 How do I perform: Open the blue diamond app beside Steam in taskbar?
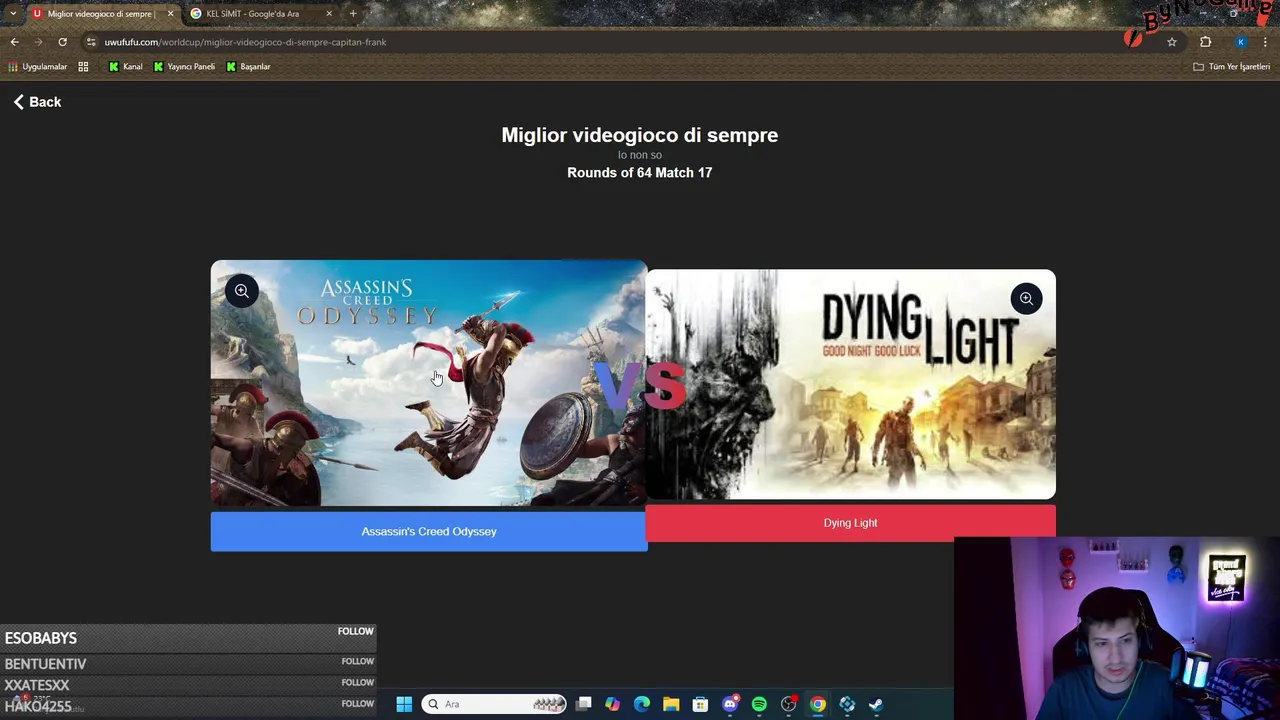coord(847,704)
